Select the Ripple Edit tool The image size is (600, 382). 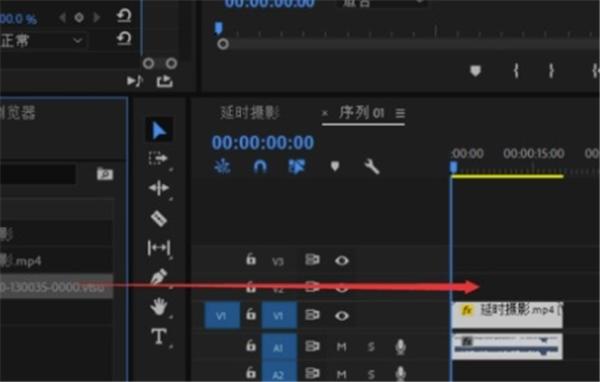point(159,188)
